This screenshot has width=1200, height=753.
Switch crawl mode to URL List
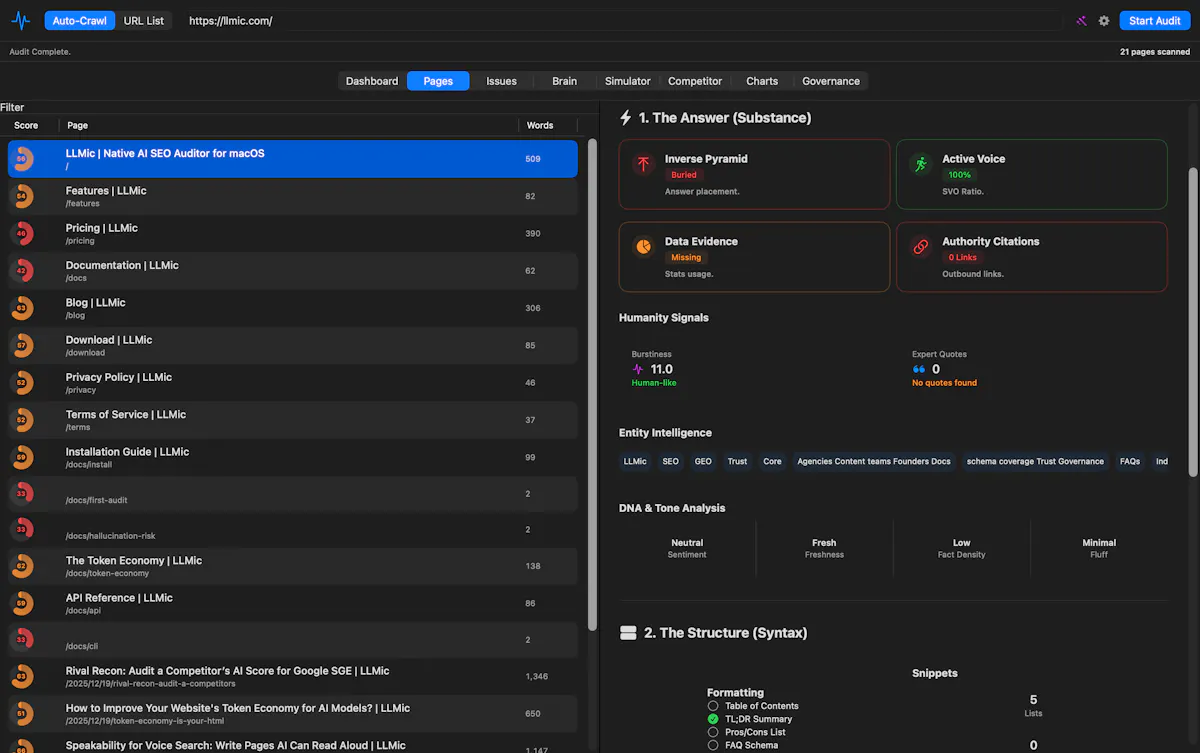pos(144,21)
